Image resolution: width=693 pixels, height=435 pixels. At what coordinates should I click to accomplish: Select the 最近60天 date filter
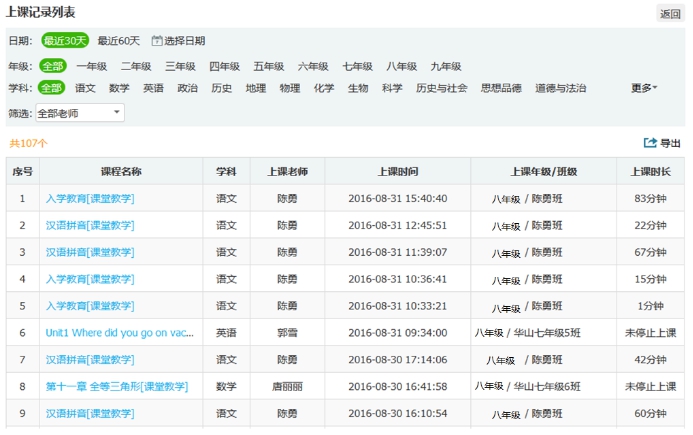click(x=118, y=41)
